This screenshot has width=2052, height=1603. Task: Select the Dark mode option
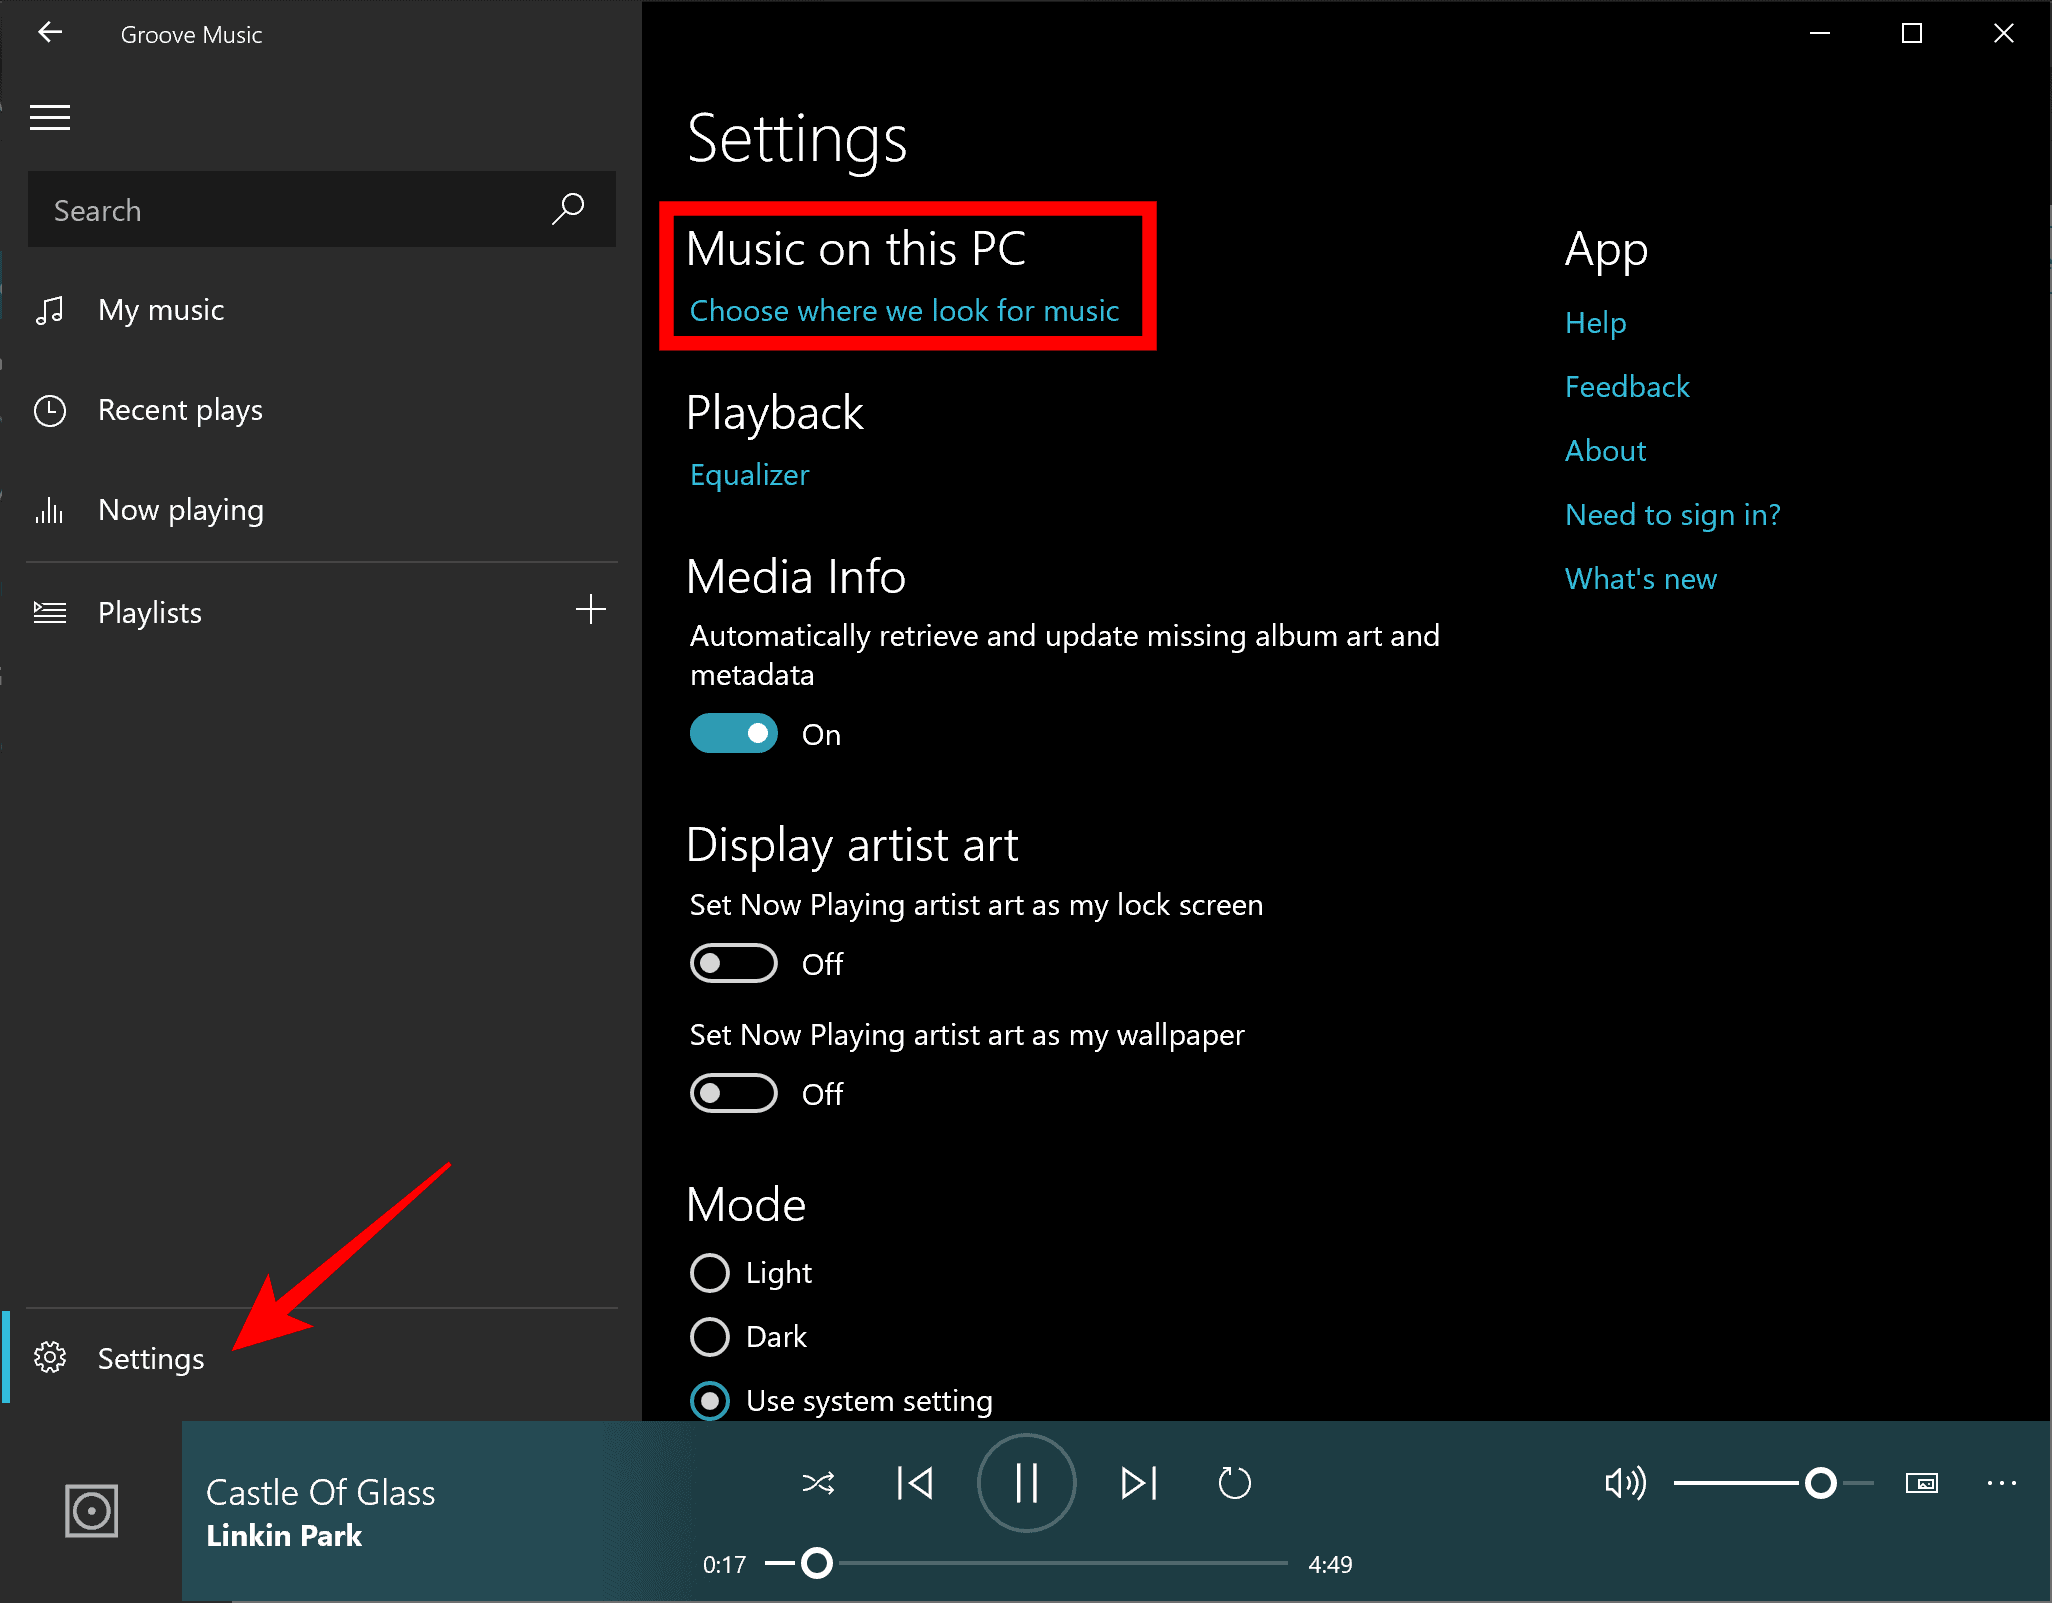[x=710, y=1337]
